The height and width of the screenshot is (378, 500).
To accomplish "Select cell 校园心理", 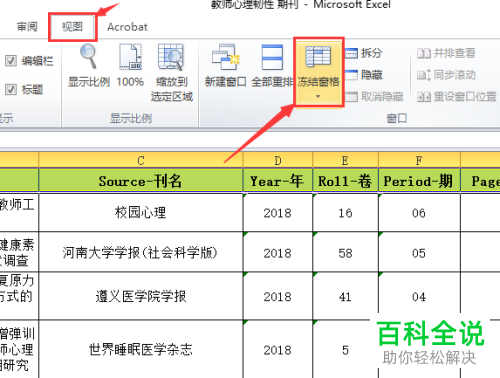I will click(141, 212).
